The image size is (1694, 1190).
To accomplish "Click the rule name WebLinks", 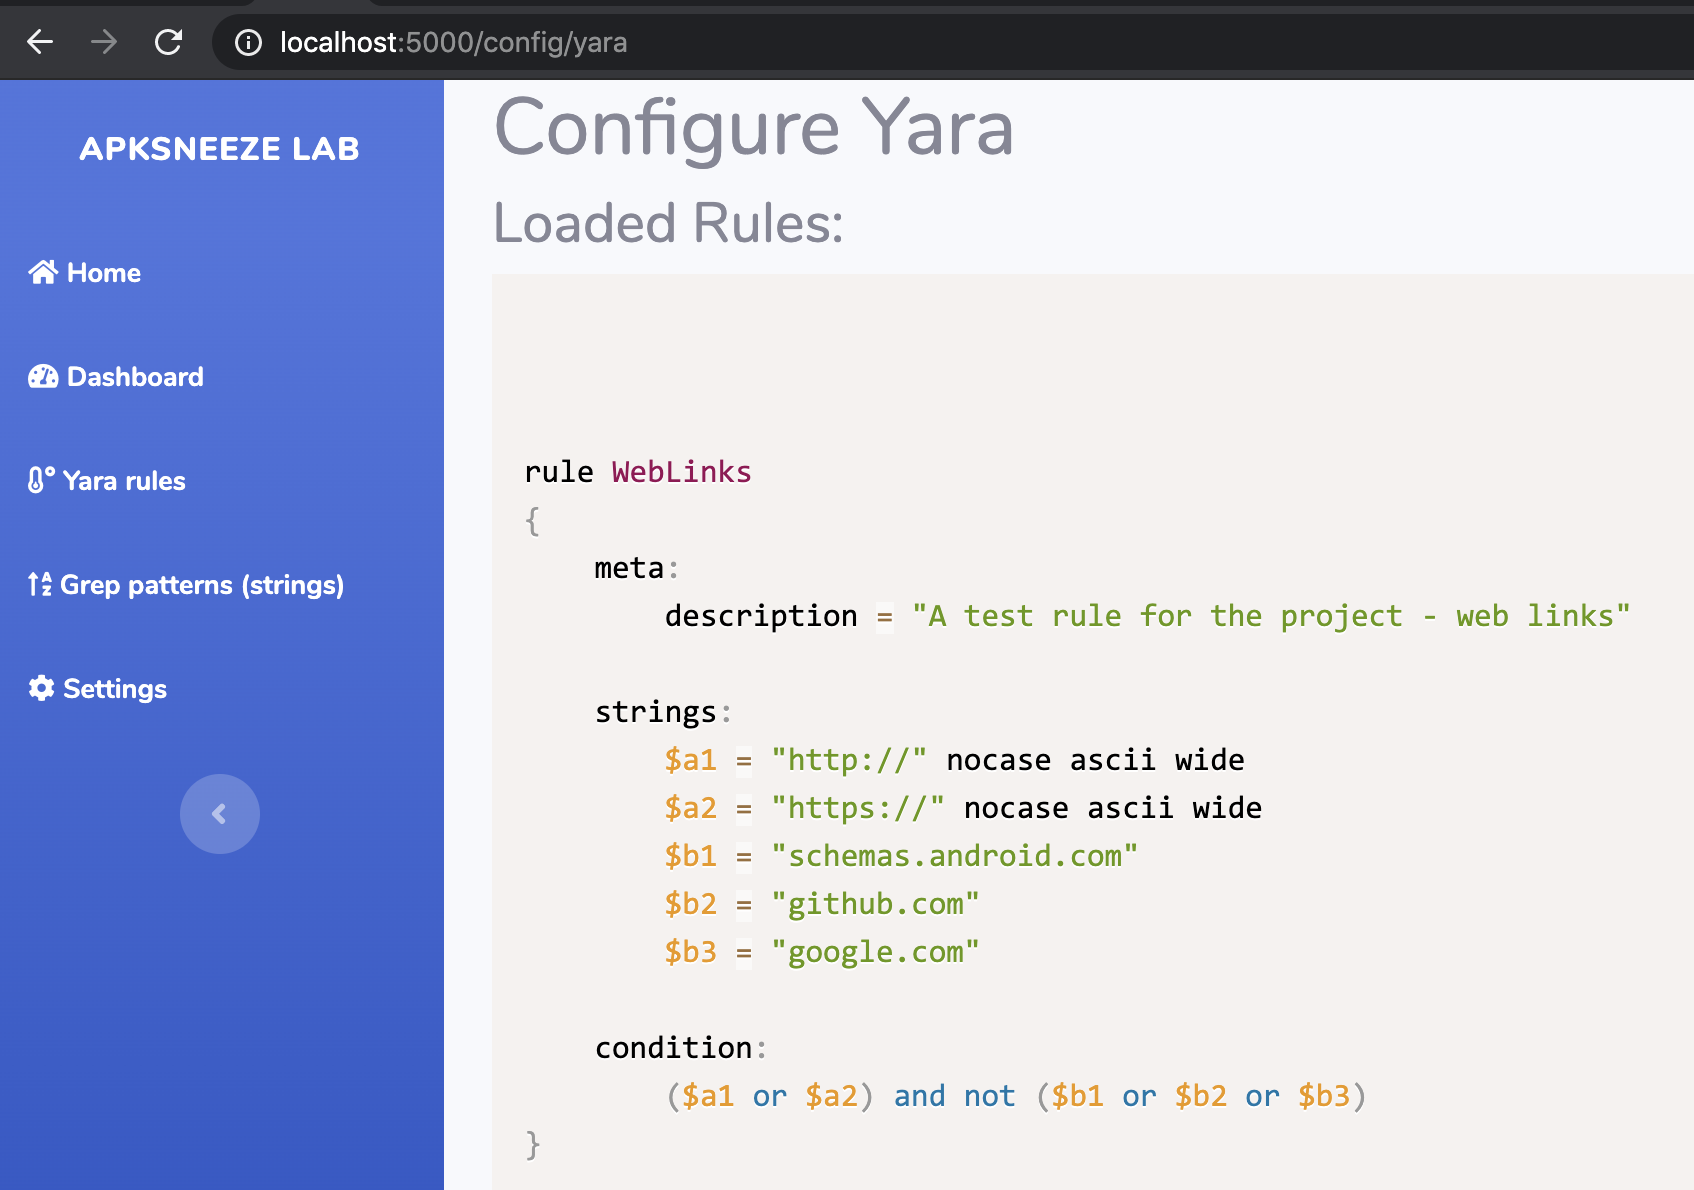I will (x=682, y=472).
